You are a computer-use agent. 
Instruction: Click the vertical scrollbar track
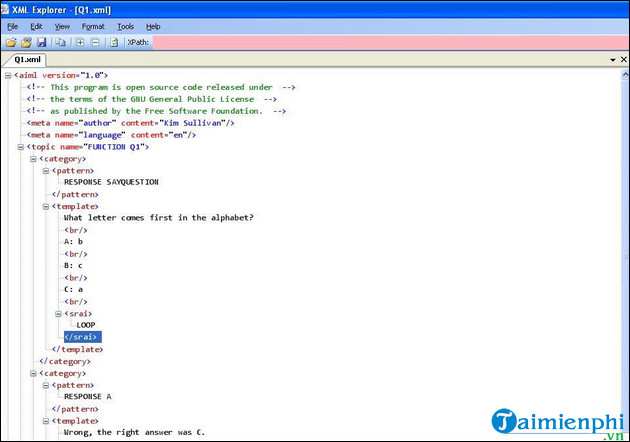coord(625,257)
